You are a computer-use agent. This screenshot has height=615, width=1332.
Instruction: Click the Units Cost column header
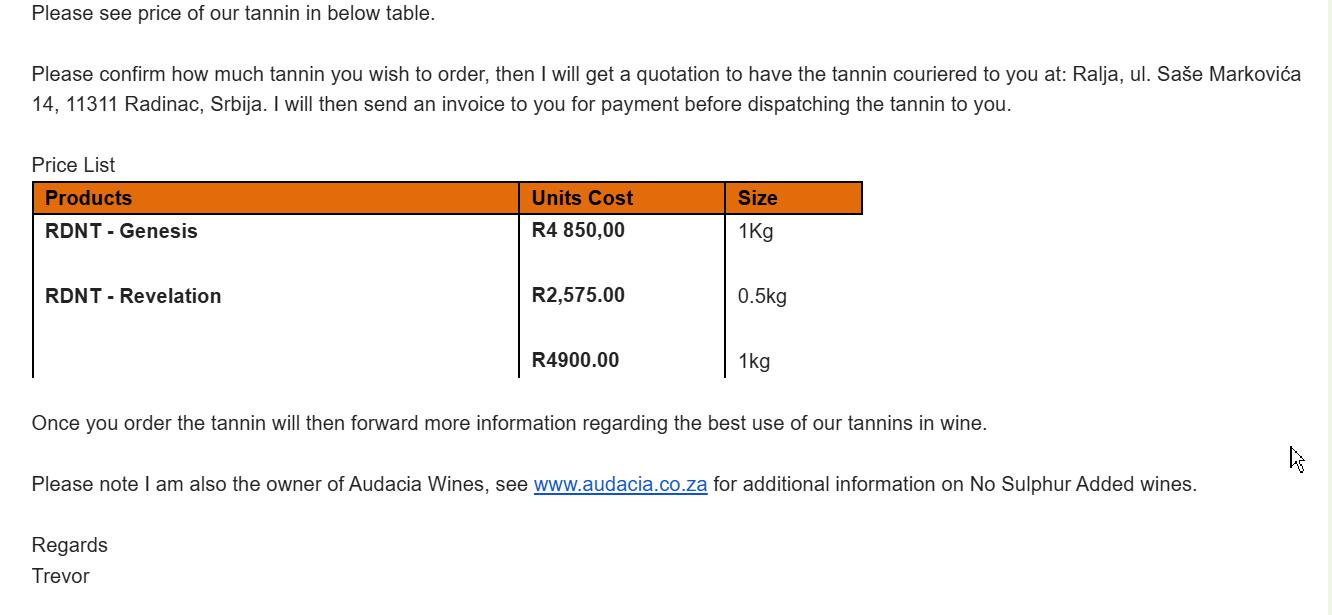622,198
